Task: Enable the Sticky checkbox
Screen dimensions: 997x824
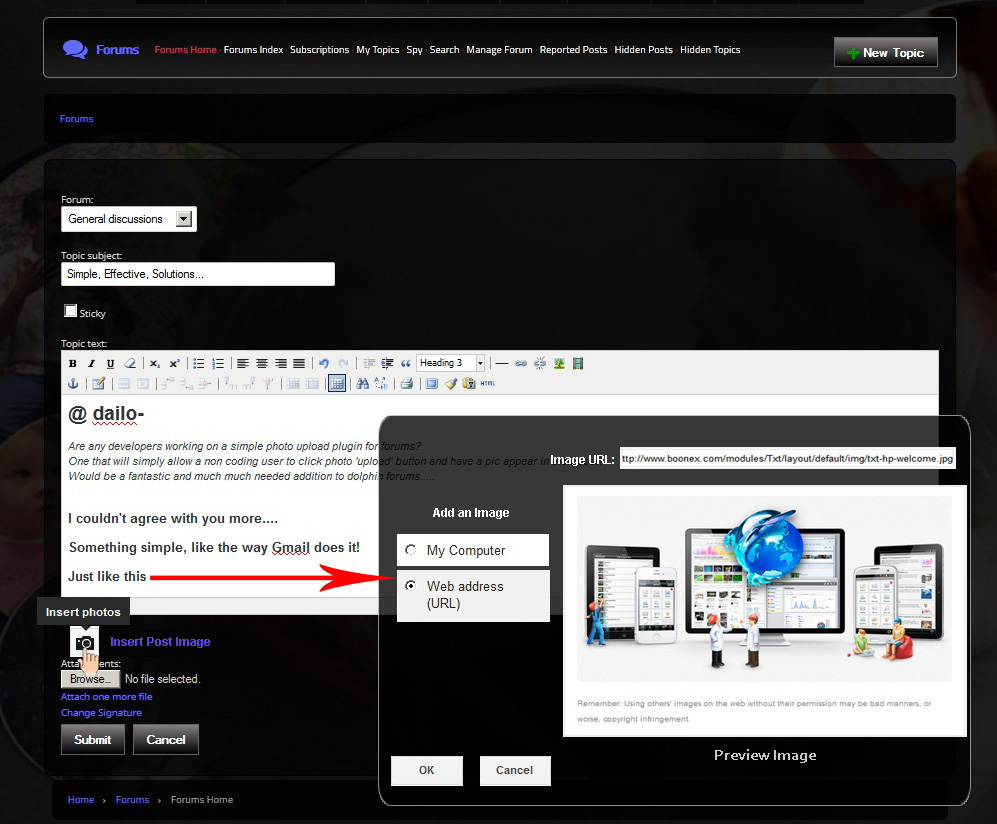Action: pyautogui.click(x=71, y=311)
